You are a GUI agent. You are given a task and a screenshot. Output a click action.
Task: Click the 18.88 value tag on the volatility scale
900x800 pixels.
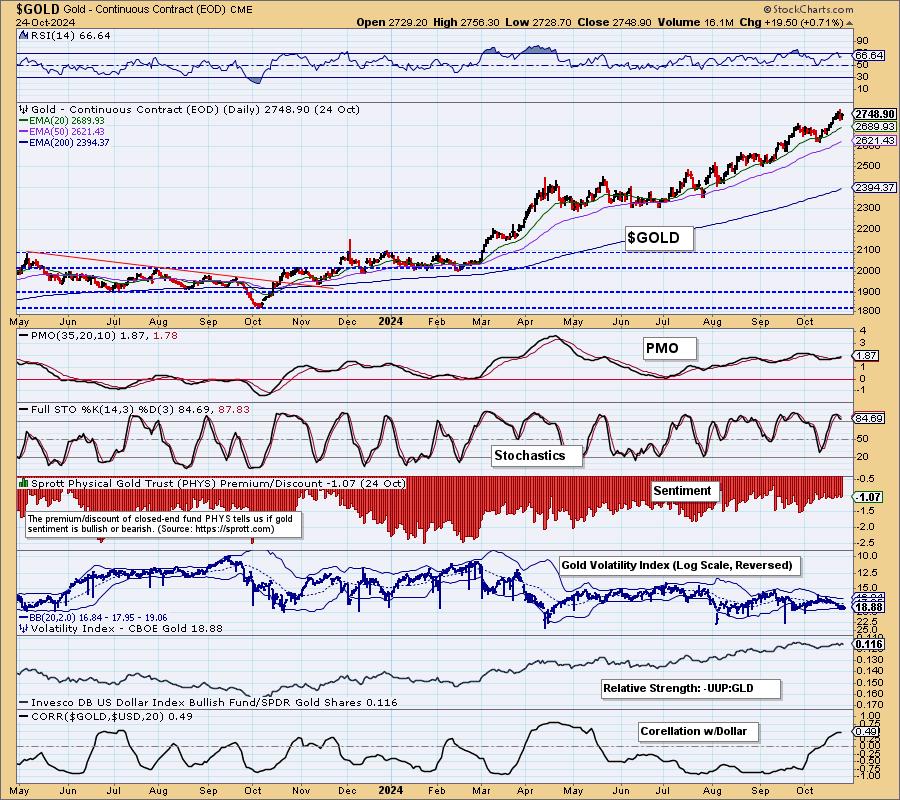pos(869,607)
